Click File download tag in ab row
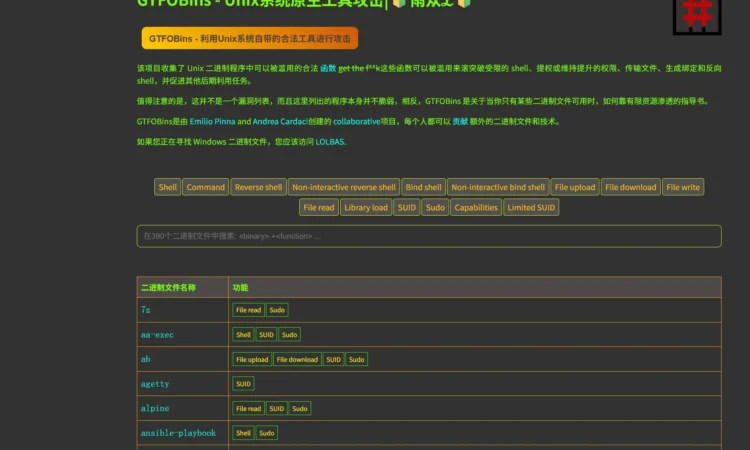Viewport: 750px width, 450px height. click(297, 359)
